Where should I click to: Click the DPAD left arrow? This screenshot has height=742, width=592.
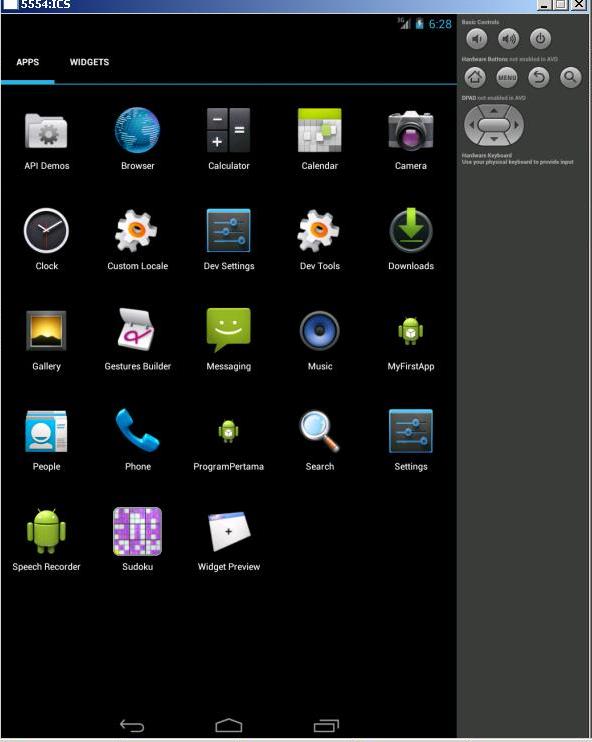(x=471, y=125)
